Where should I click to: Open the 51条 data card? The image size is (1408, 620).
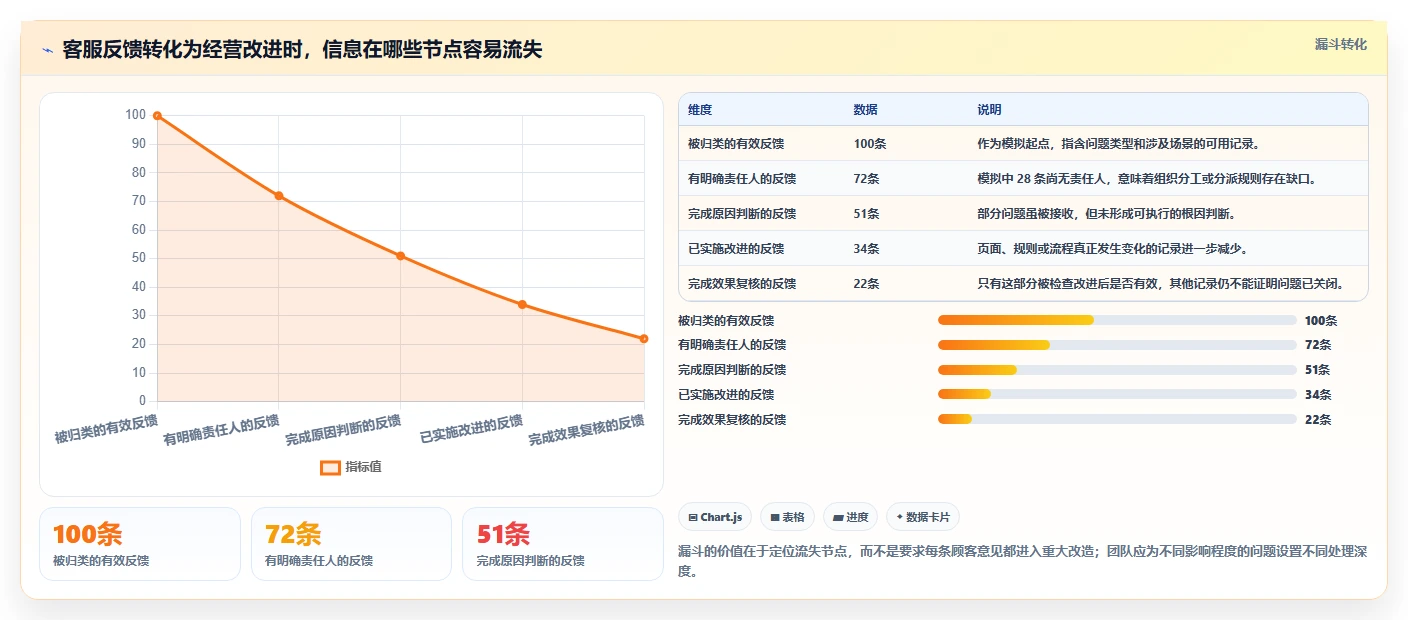point(563,544)
